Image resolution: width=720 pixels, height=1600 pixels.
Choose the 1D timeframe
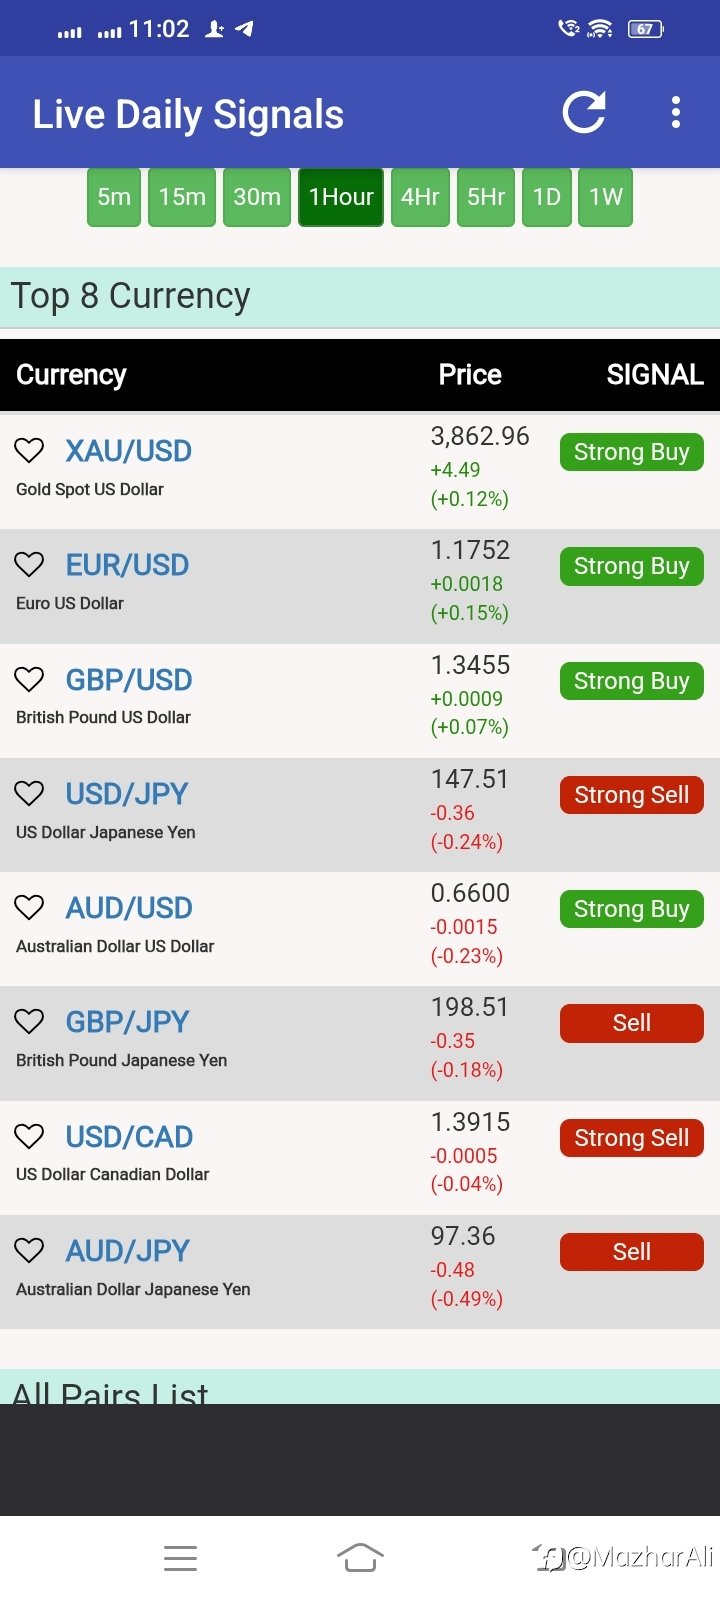coord(546,197)
